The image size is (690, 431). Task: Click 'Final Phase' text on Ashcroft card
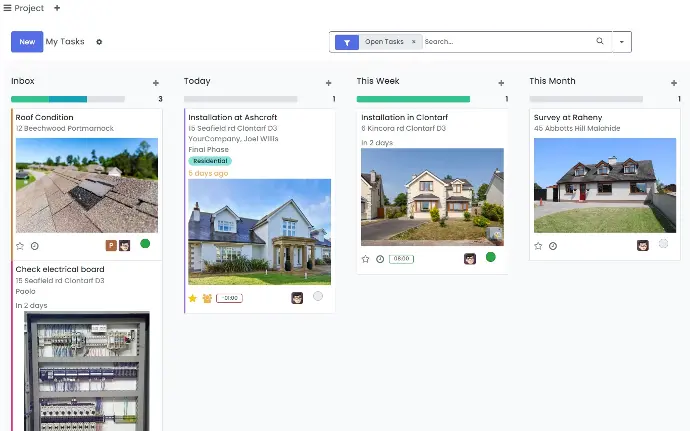click(x=209, y=150)
